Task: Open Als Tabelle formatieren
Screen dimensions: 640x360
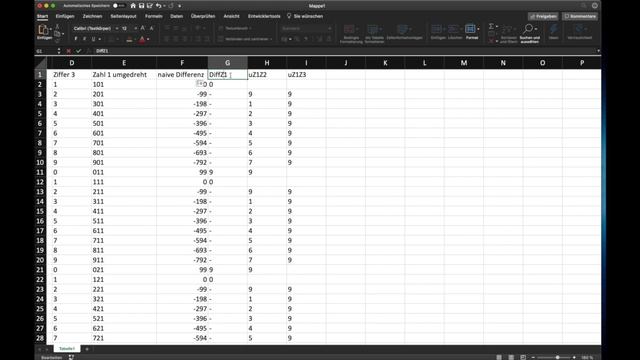Action: coord(374,33)
